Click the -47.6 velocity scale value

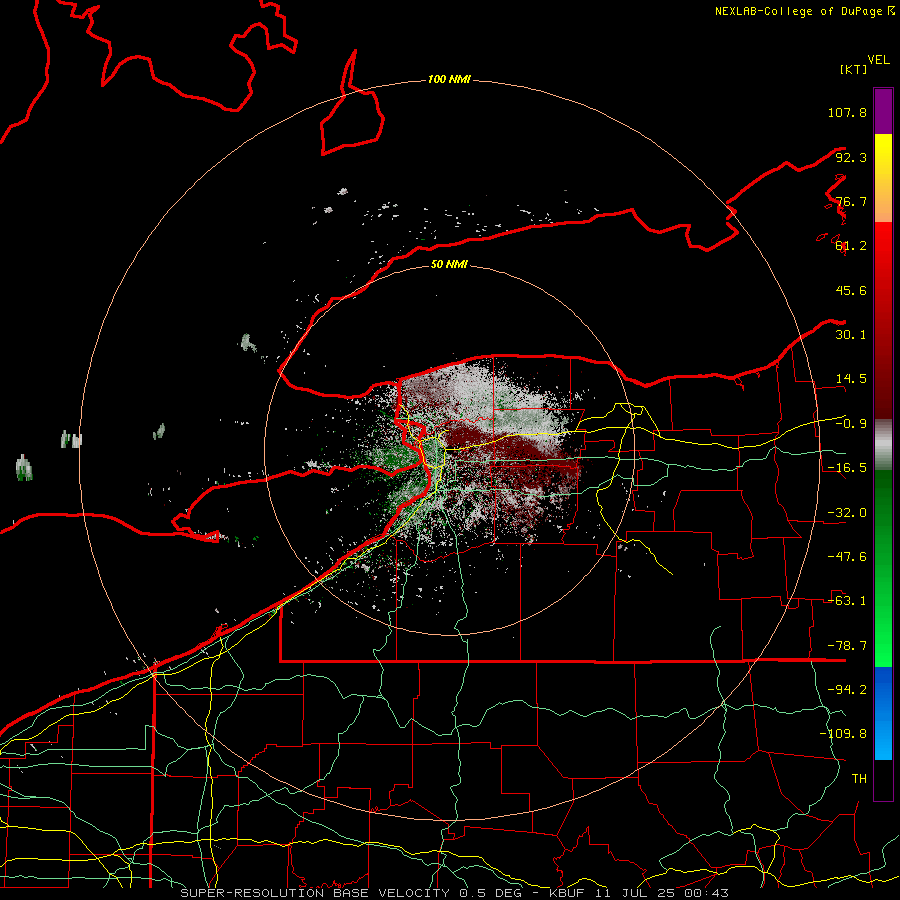pyautogui.click(x=847, y=557)
